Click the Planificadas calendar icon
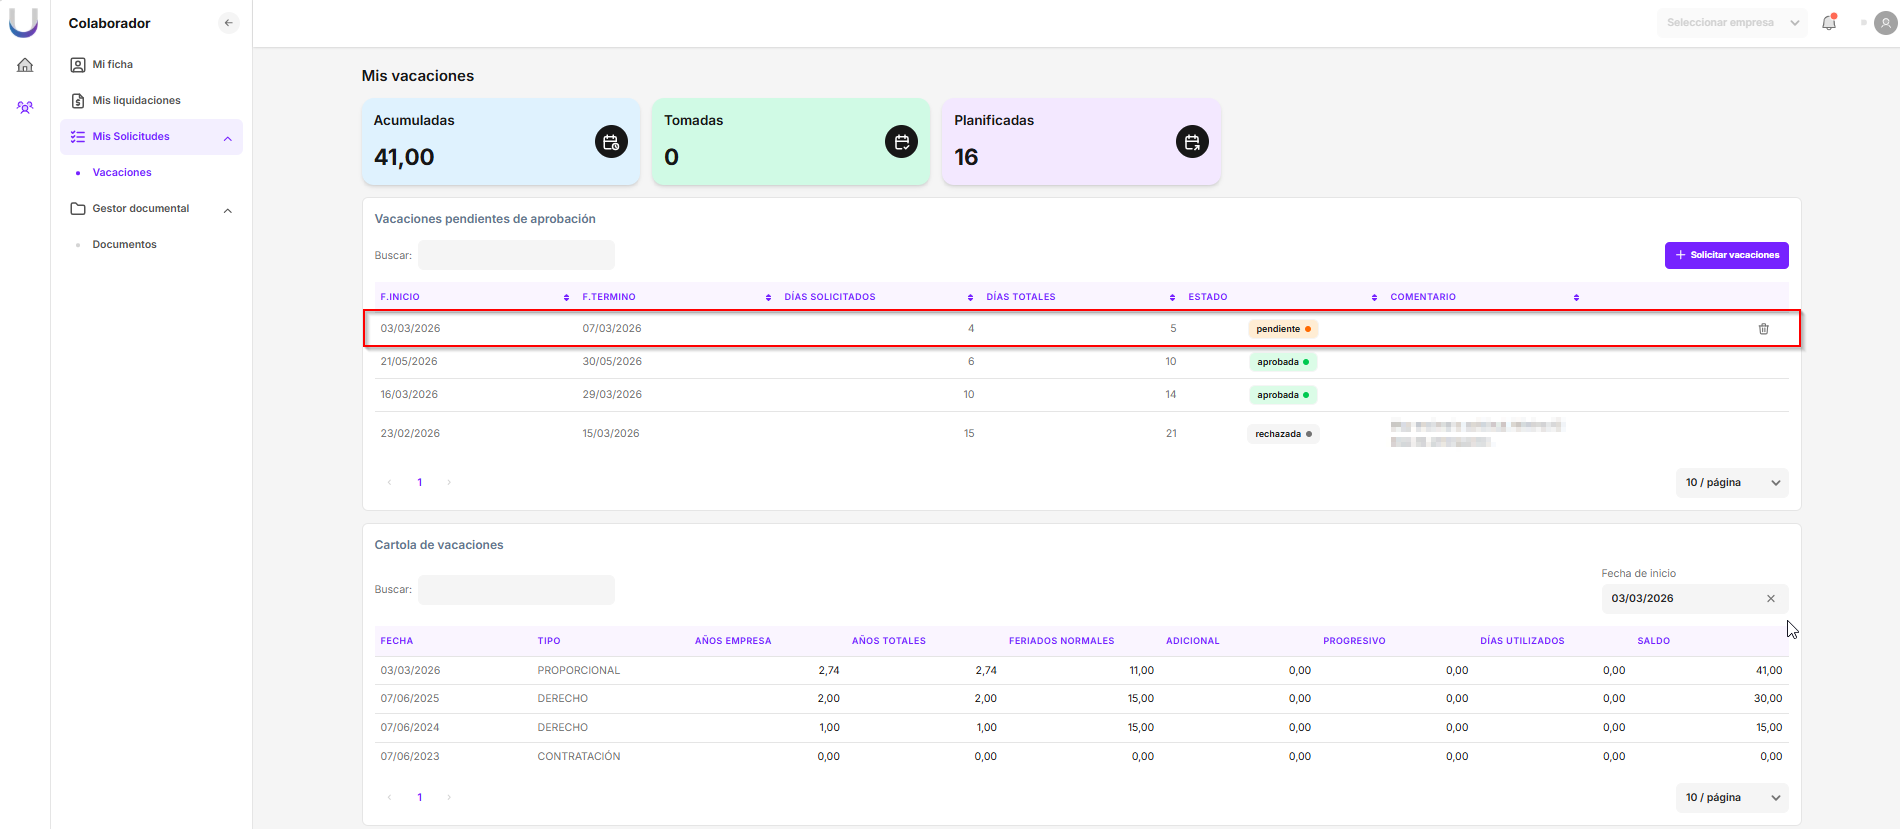The height and width of the screenshot is (829, 1900). 1192,142
